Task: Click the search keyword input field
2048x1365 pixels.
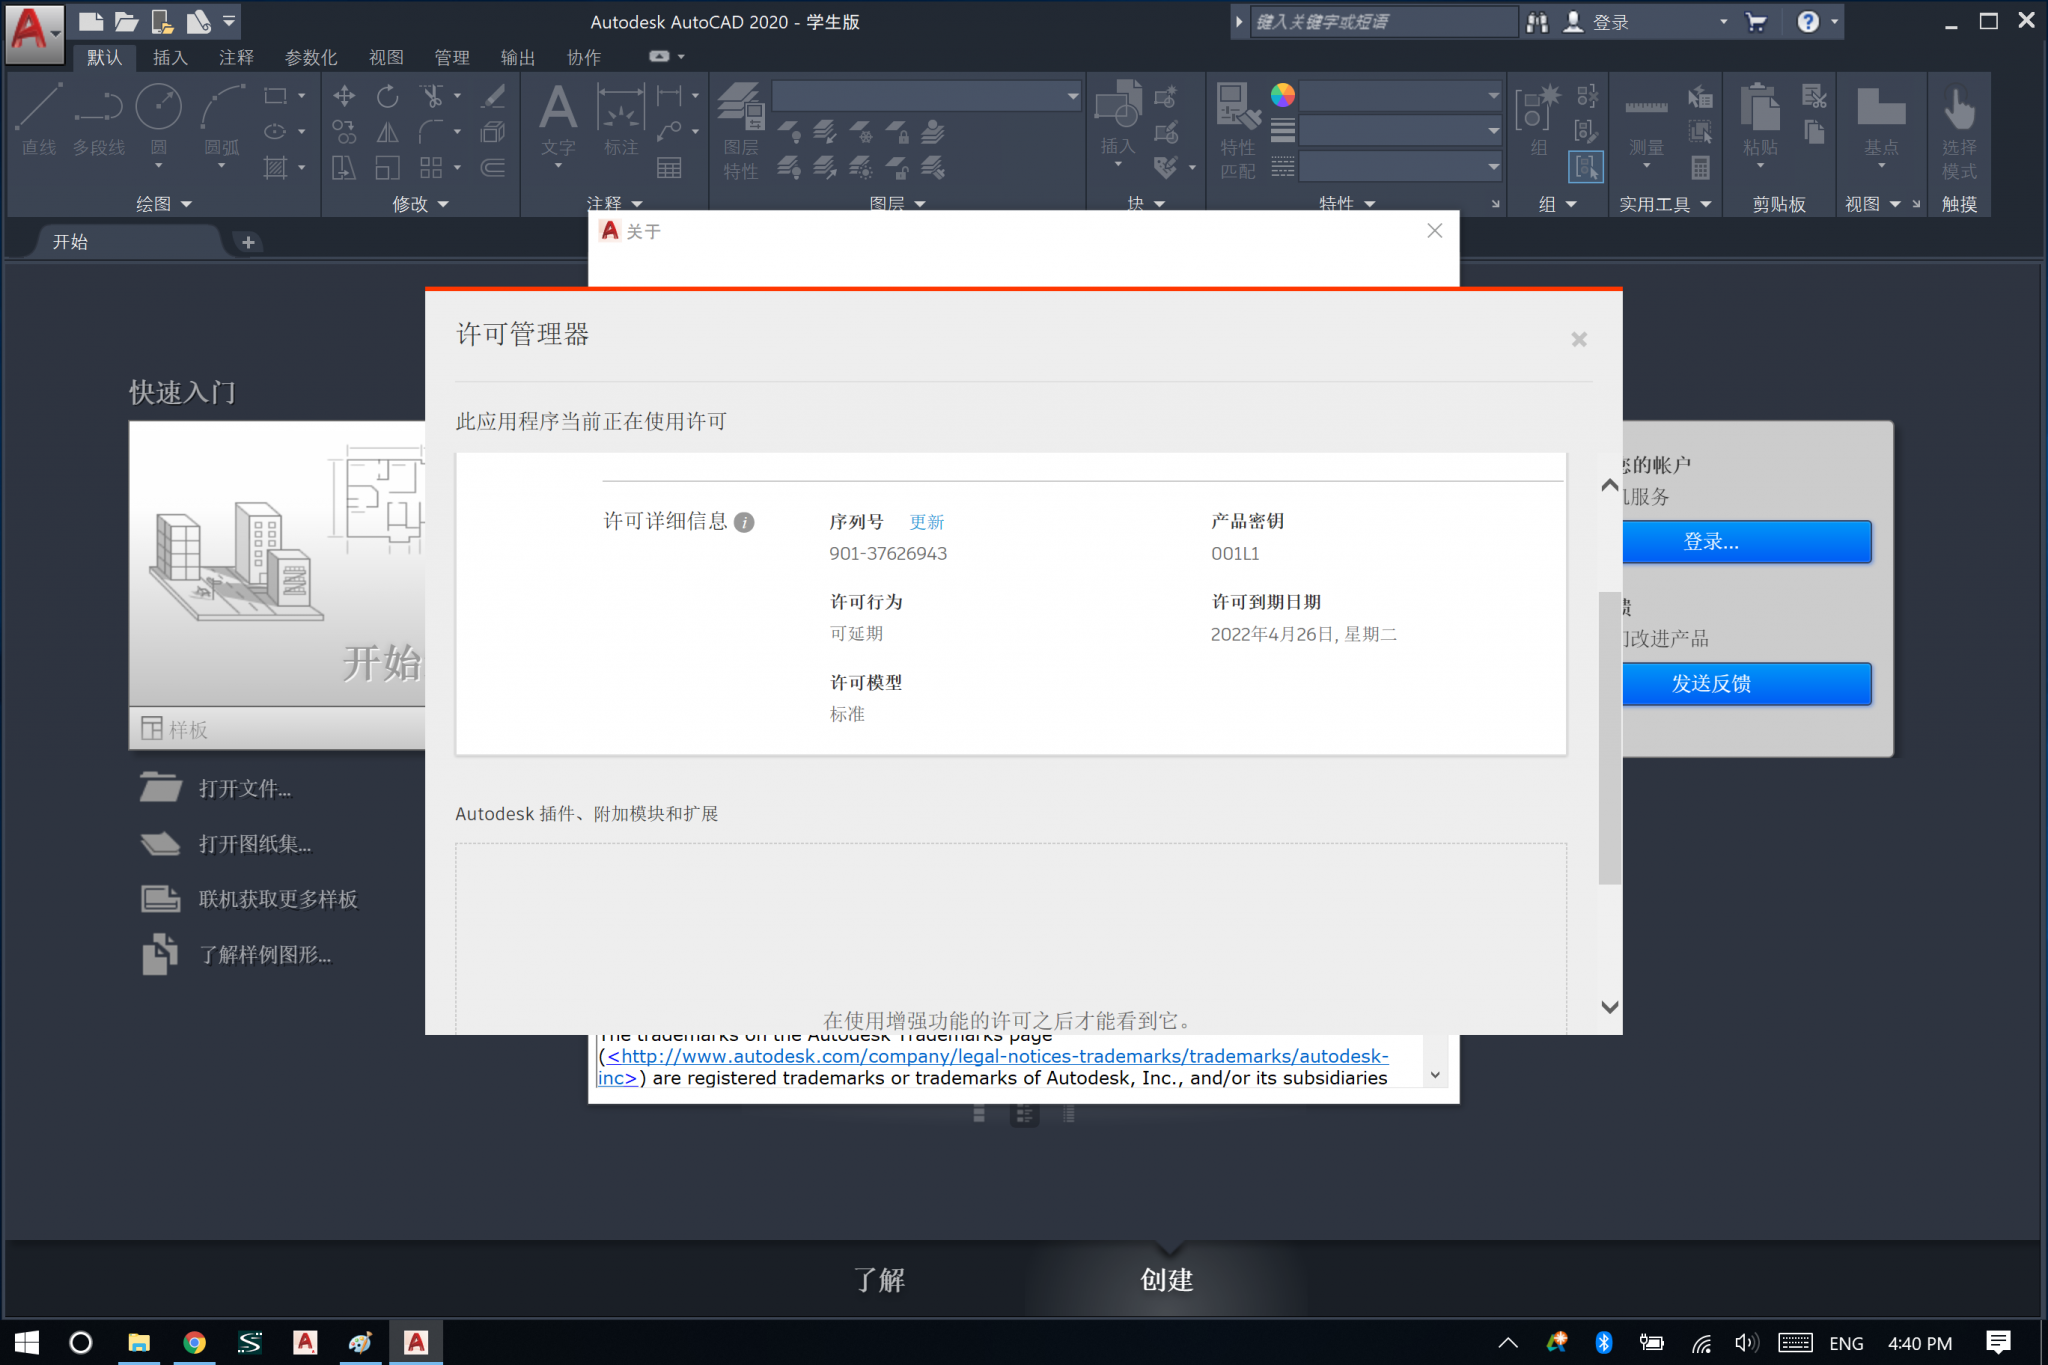Action: tap(1384, 22)
